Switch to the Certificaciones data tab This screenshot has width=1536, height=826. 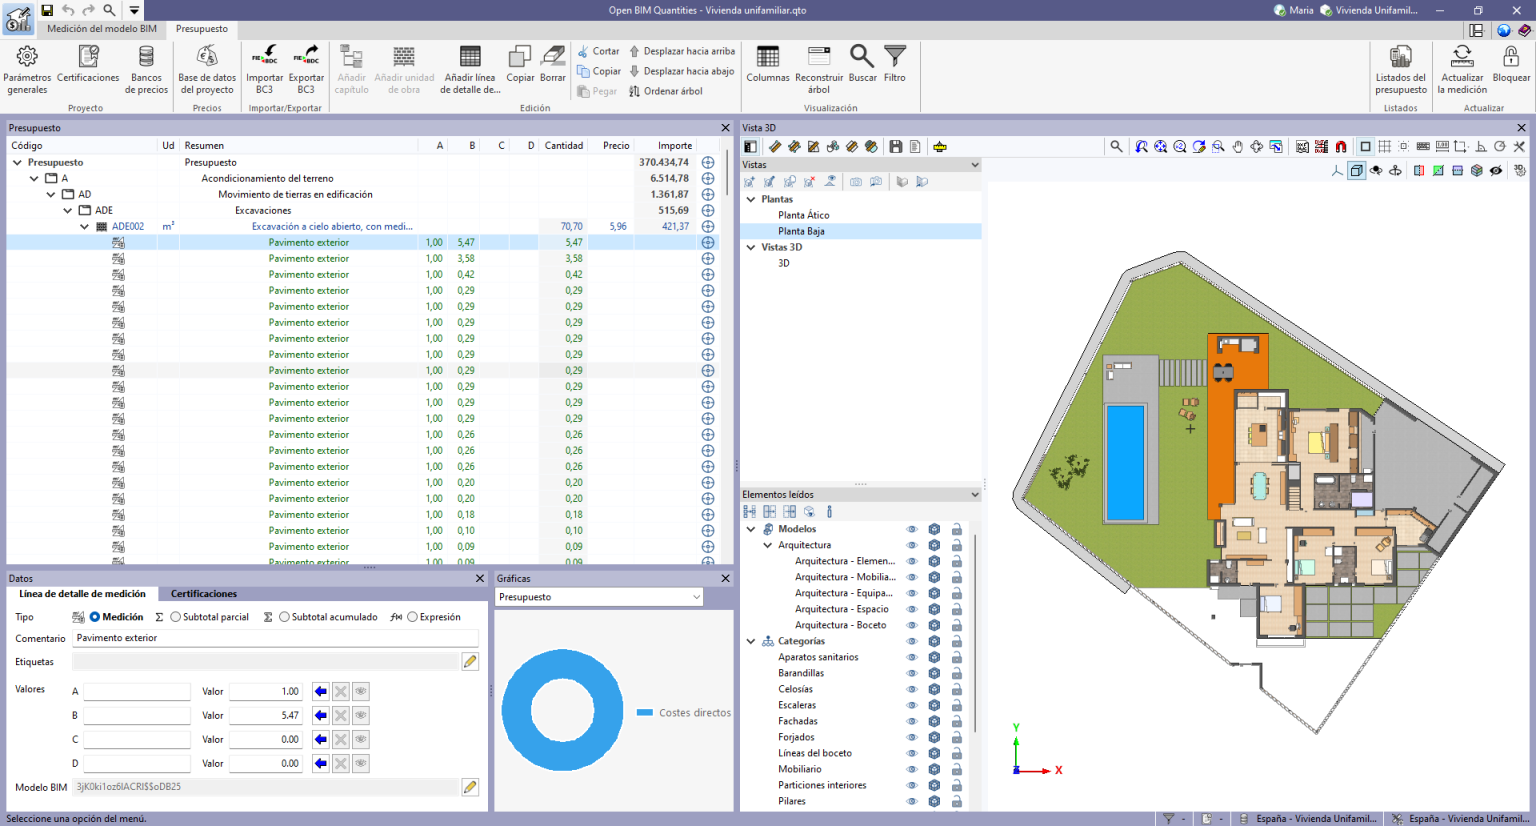[x=204, y=594]
